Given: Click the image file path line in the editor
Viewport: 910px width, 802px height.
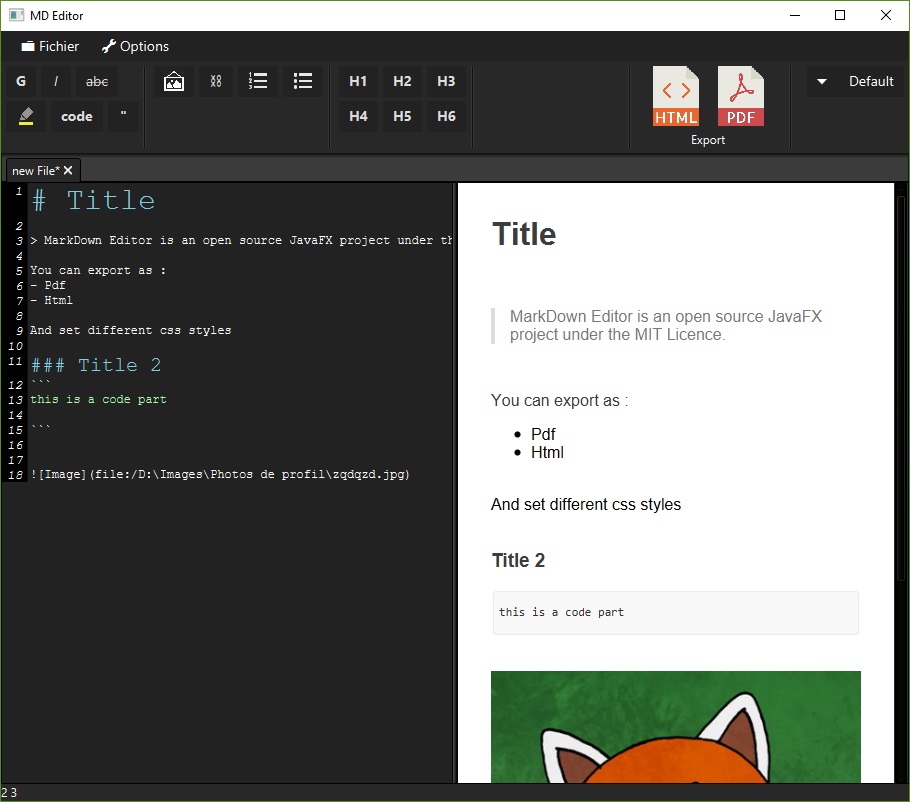Looking at the screenshot, I should (220, 475).
